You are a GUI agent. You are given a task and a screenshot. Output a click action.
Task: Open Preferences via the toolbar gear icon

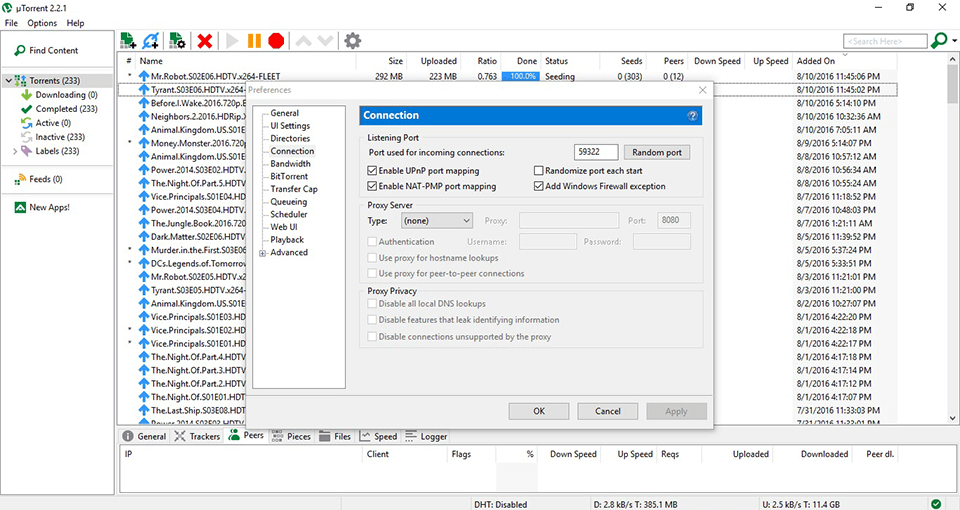click(352, 41)
